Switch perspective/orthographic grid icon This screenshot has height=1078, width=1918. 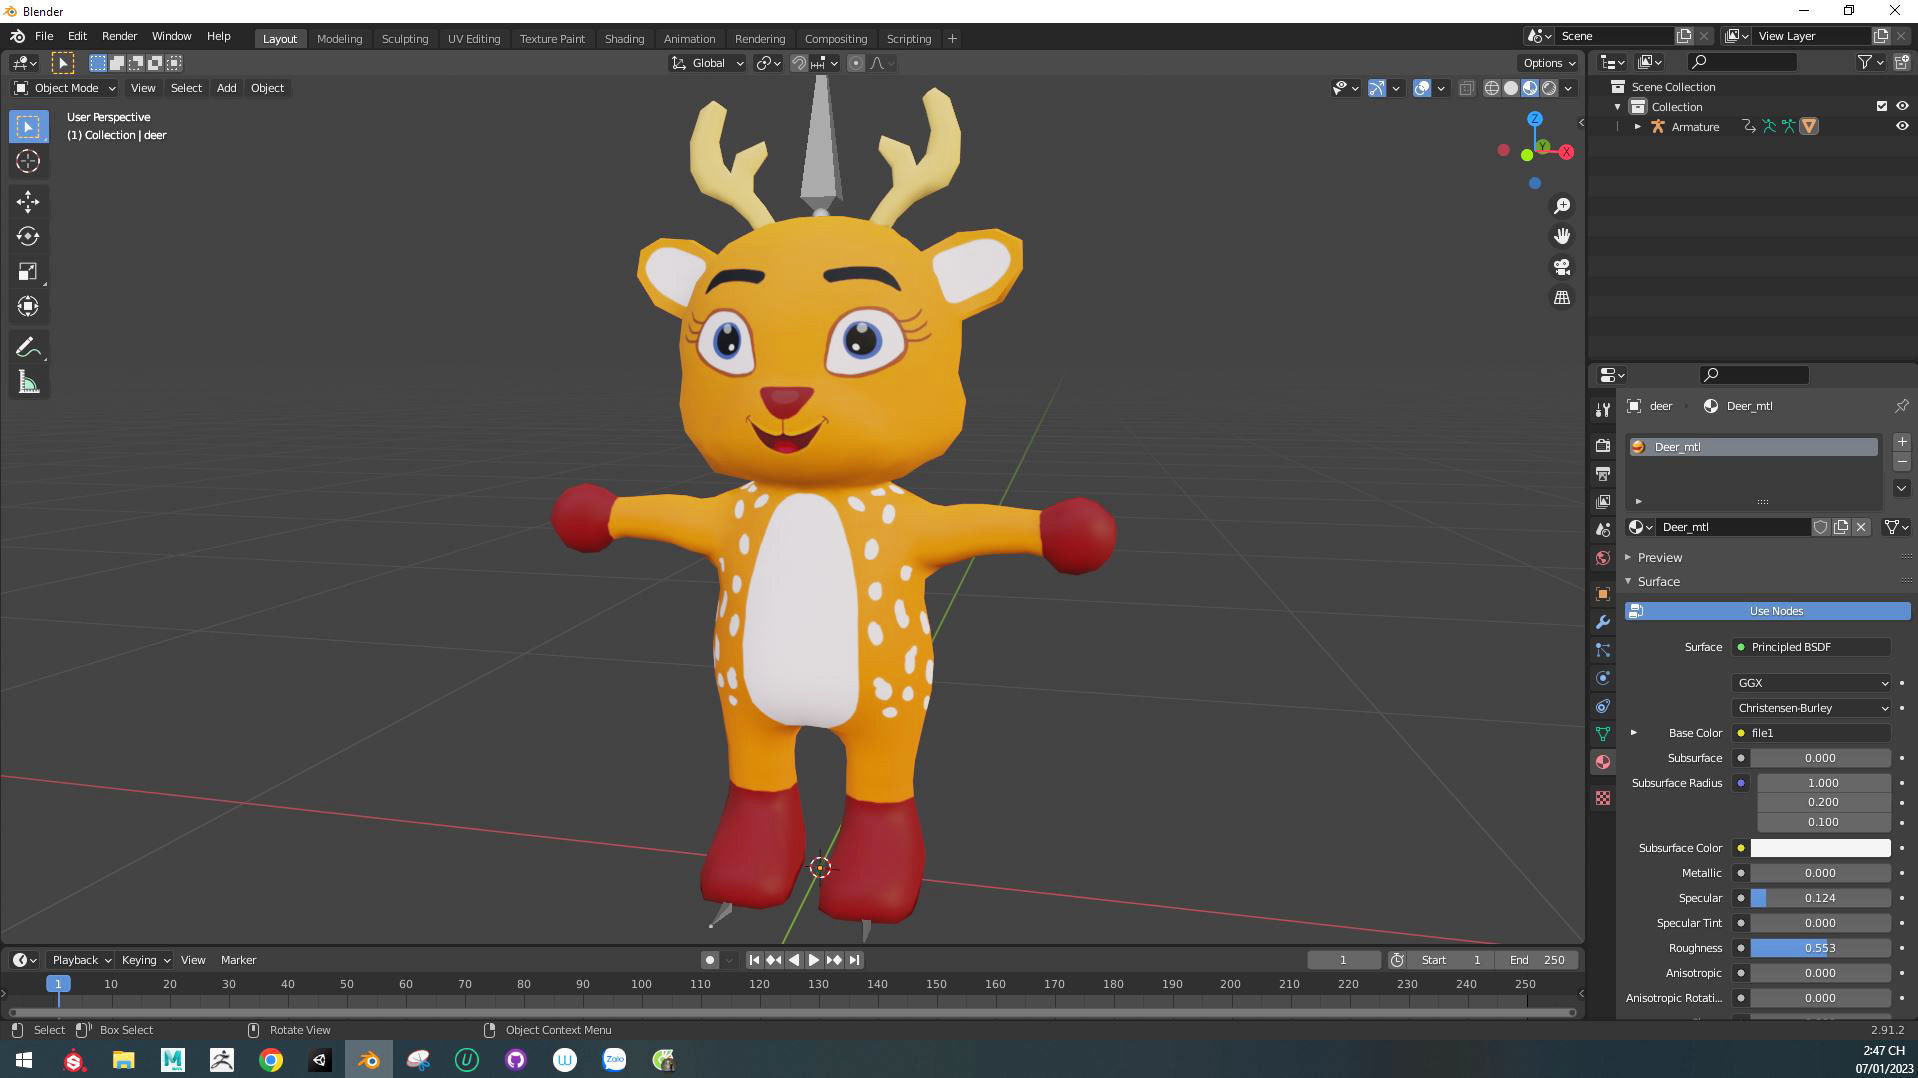point(1562,298)
